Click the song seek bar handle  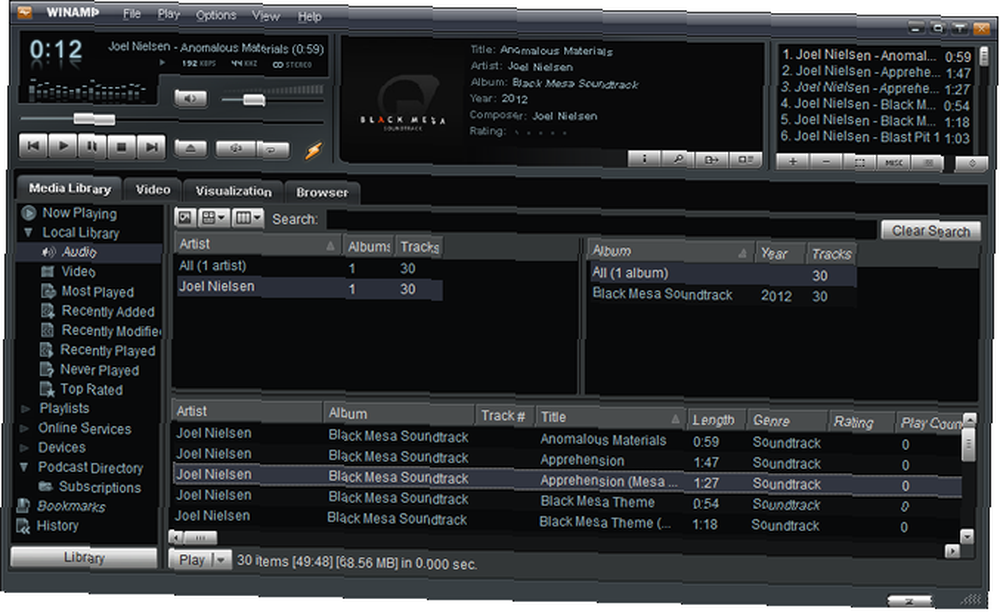94,119
